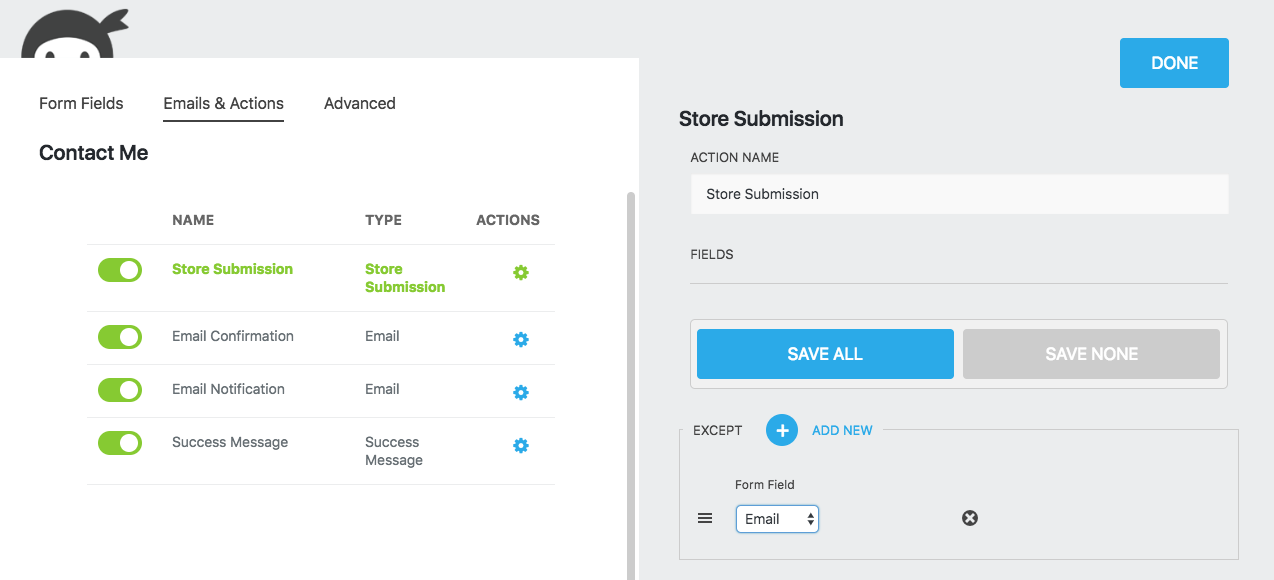Screen dimensions: 1274x580
Task: Open the Advanced tab
Action: (x=359, y=103)
